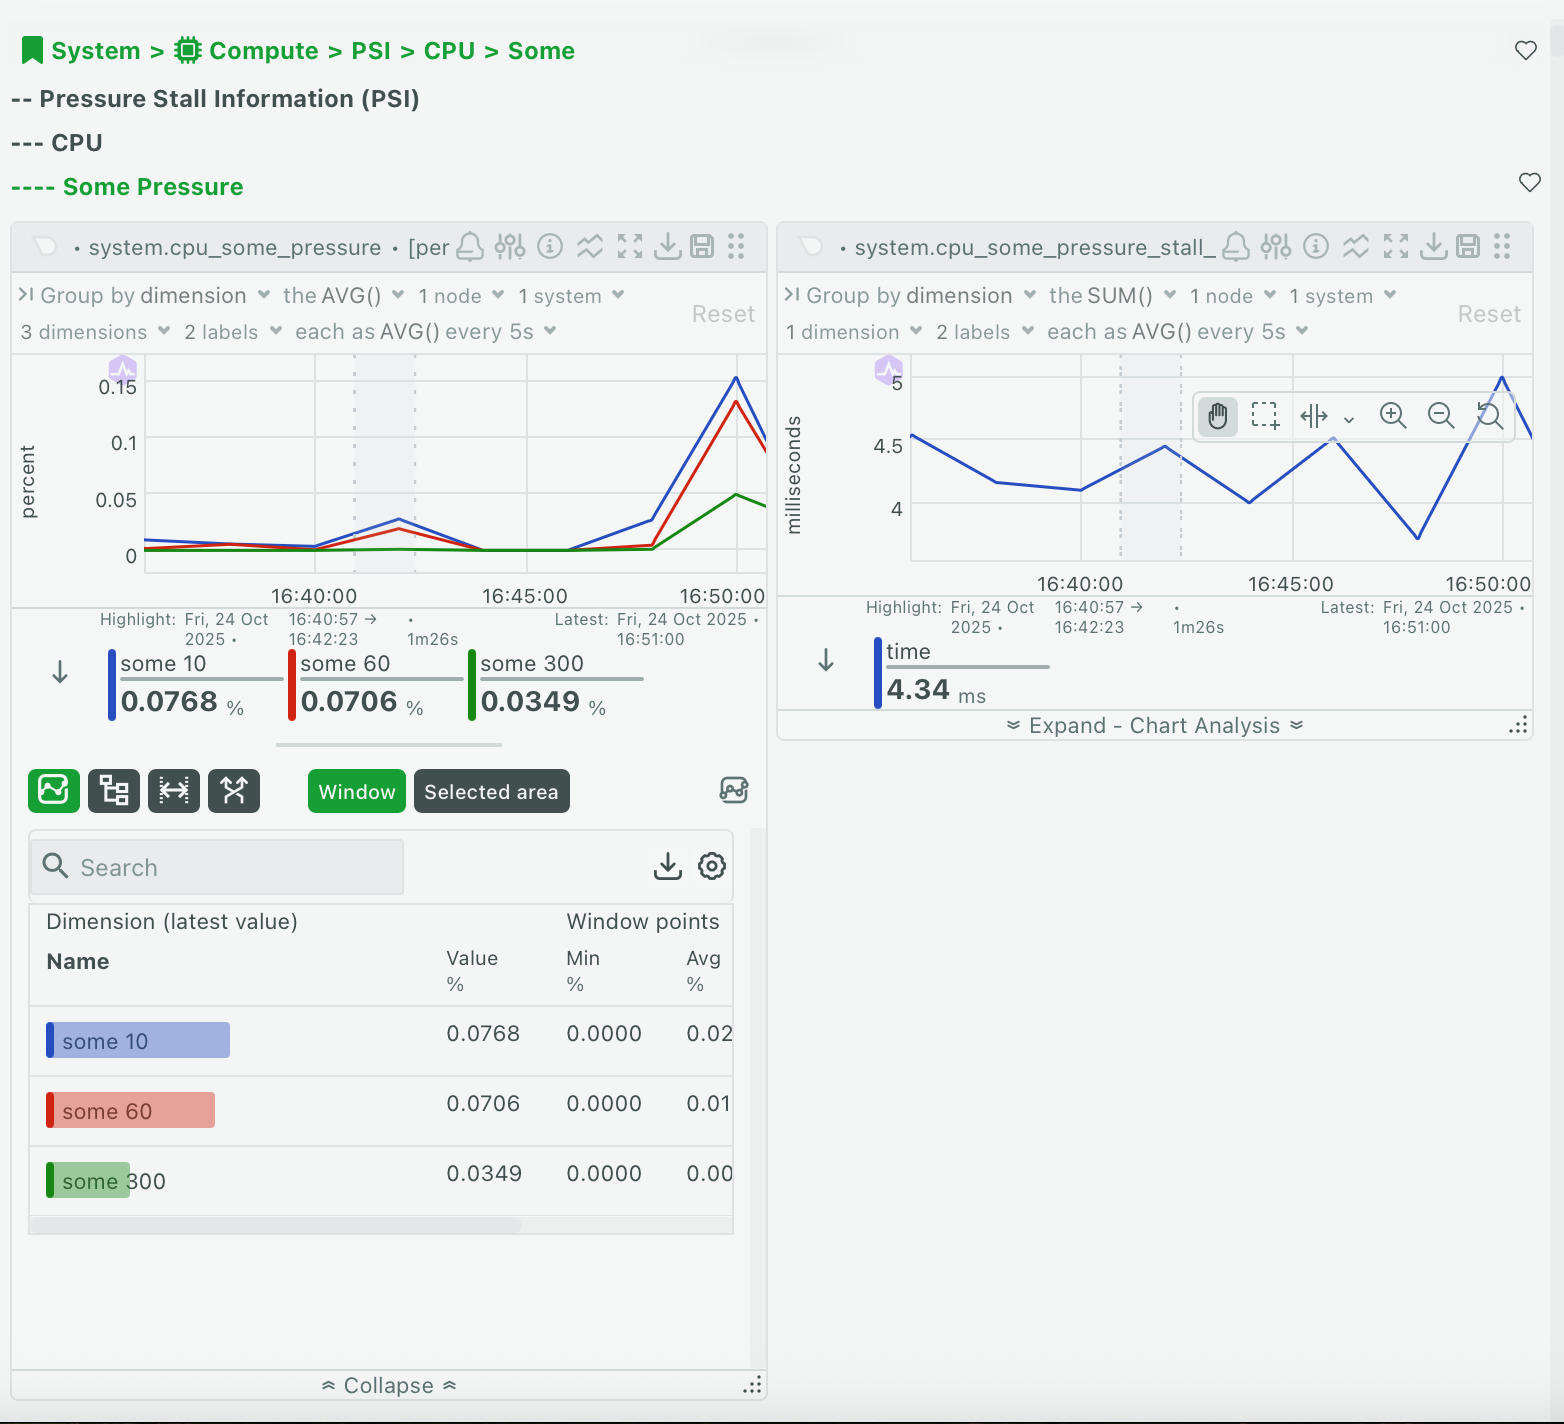Save icon on pressure_stall chart header
The height and width of the screenshot is (1424, 1564).
click(x=1468, y=246)
